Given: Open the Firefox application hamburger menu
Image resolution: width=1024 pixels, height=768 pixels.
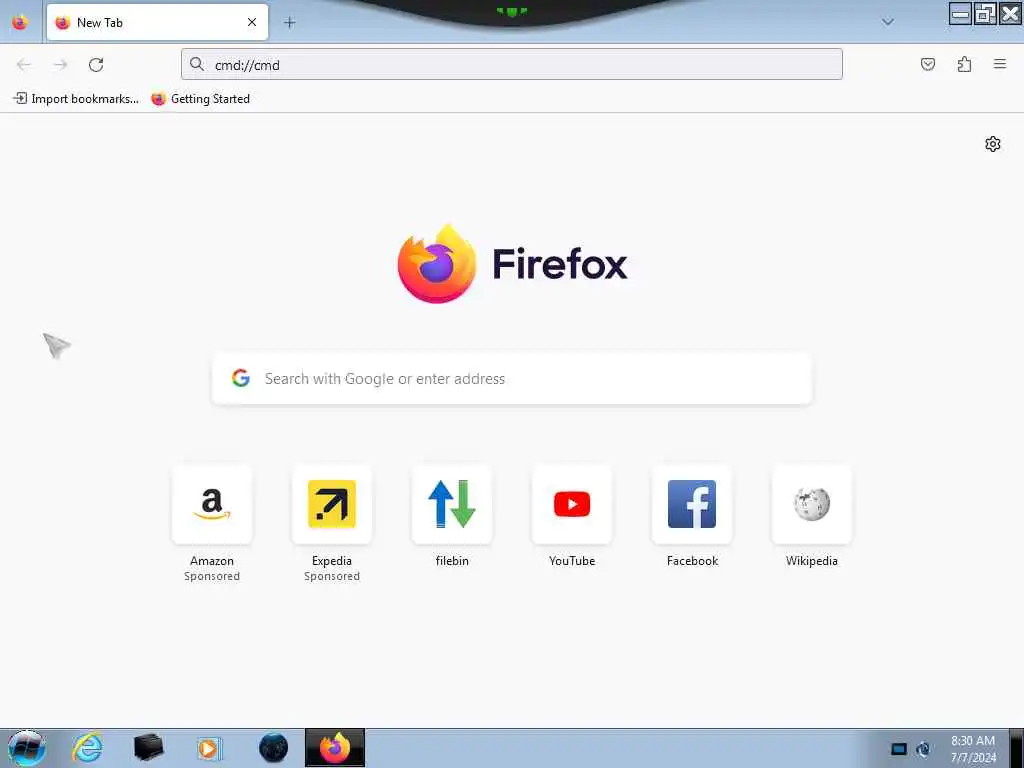Looking at the screenshot, I should 1000,64.
